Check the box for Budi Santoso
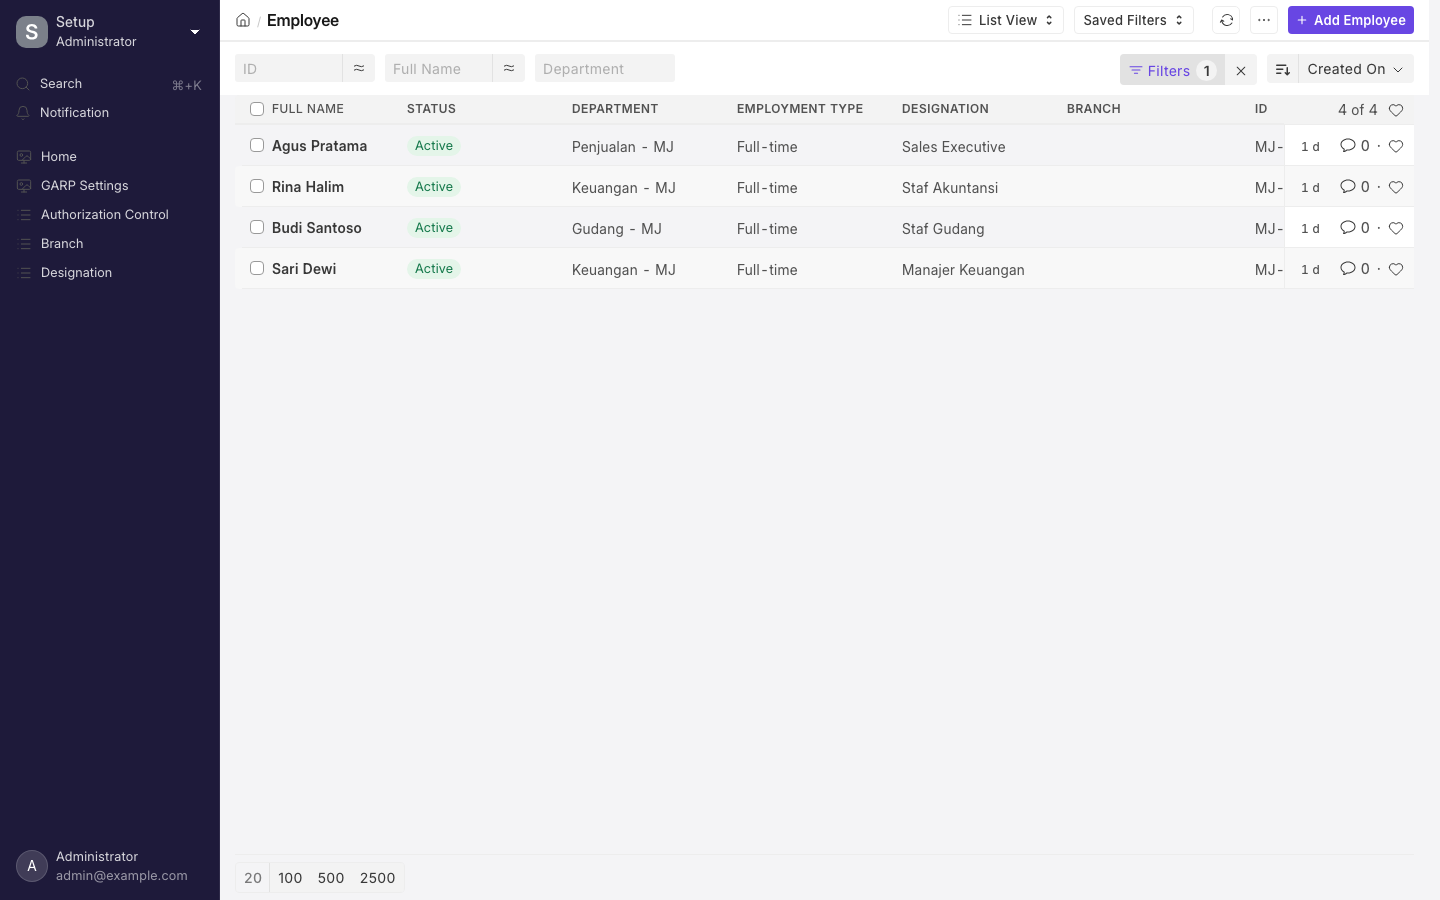 pyautogui.click(x=257, y=227)
